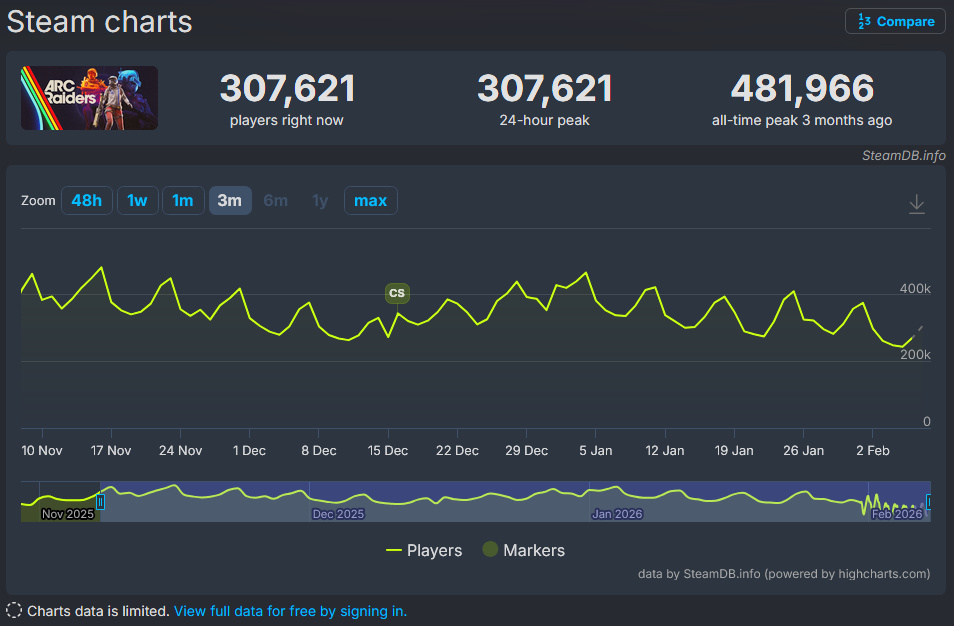Click the 'data by SteamDB.info' credit line
954x626 pixels.
784,574
